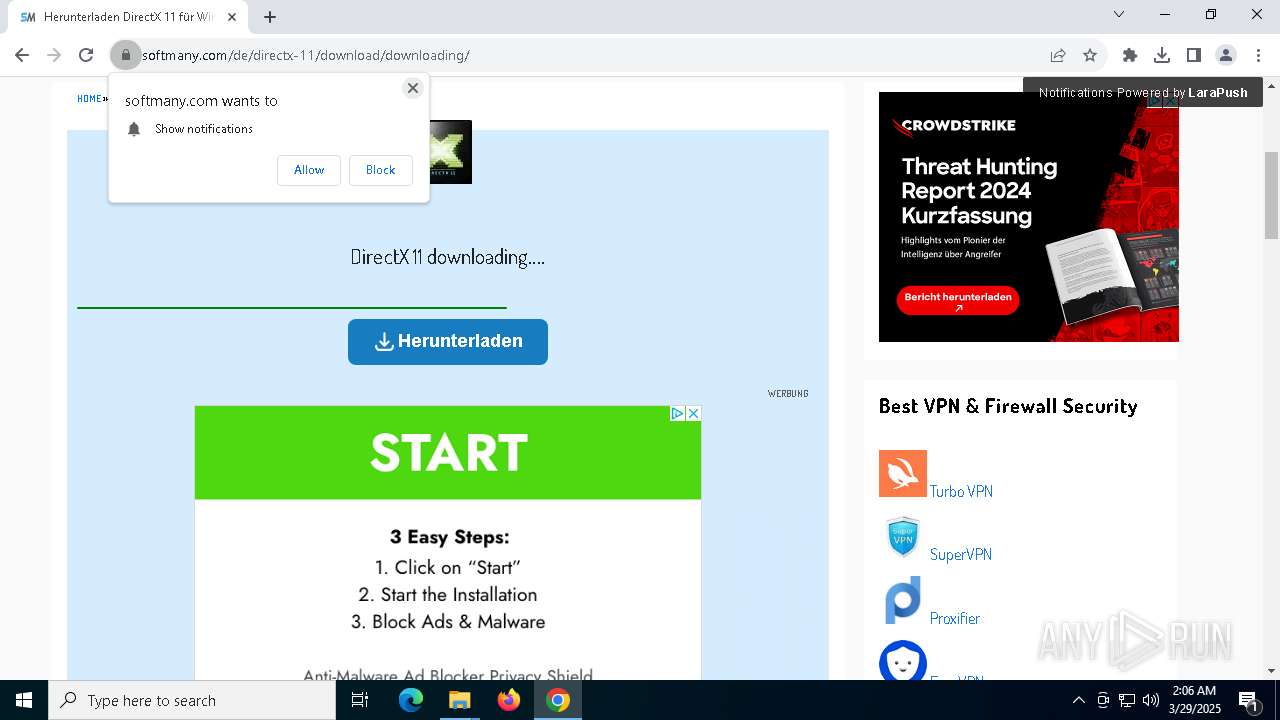This screenshot has width=1280, height=720.
Task: Open the CrowdStrike Threat Hunting Report ad
Action: (x=1029, y=217)
